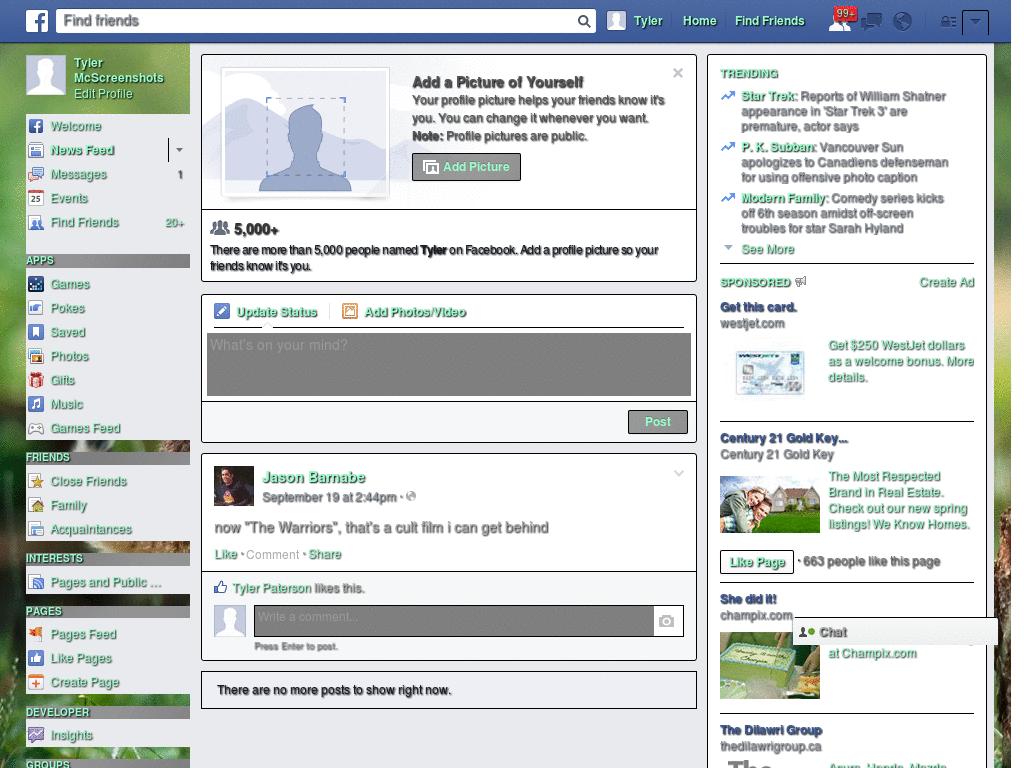Click the Create Page plus icon
The width and height of the screenshot is (1024, 768).
36,682
